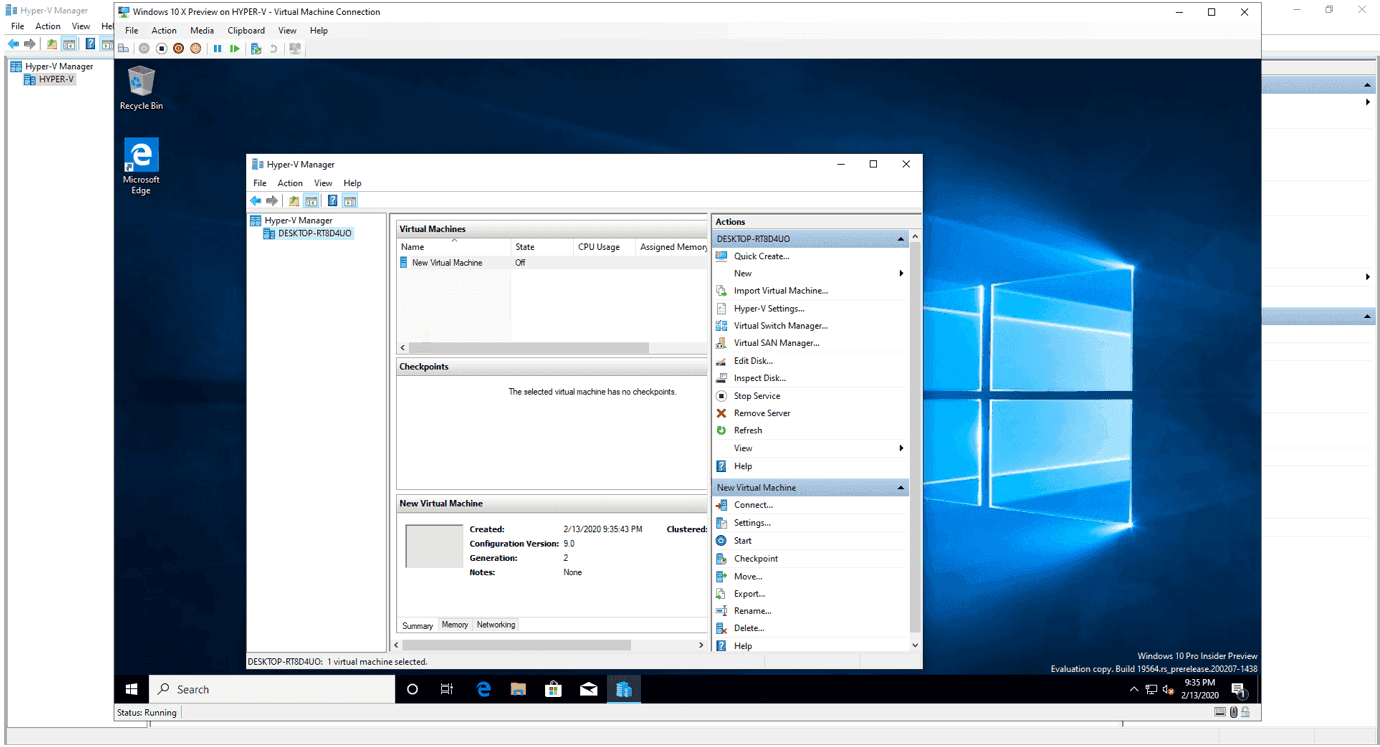
Task: Click the green Reset icon in VM toolbar
Action: (234, 48)
